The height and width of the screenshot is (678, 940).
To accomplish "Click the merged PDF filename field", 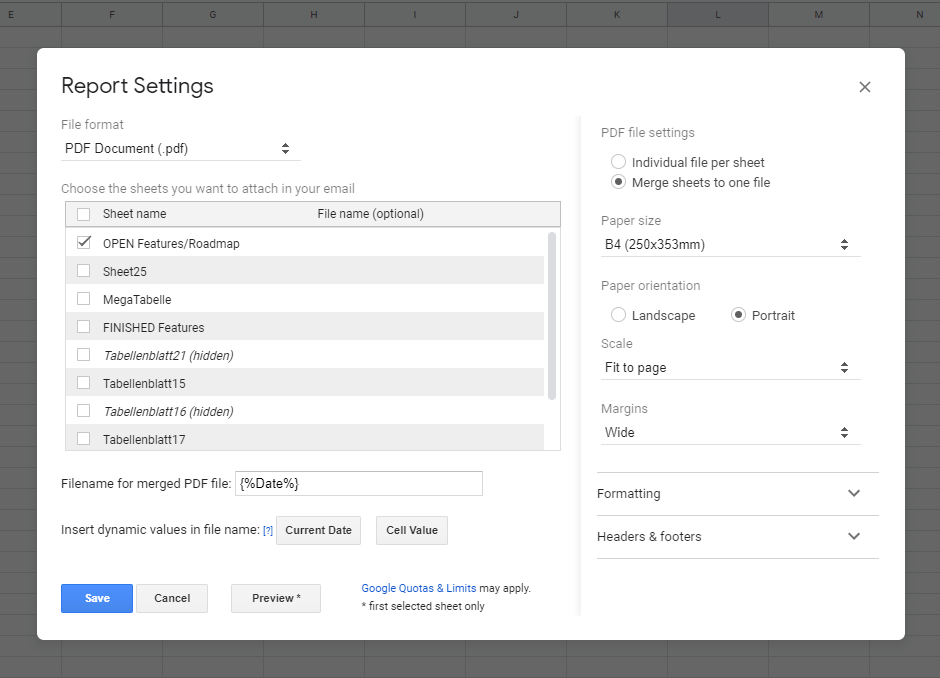I will (359, 484).
